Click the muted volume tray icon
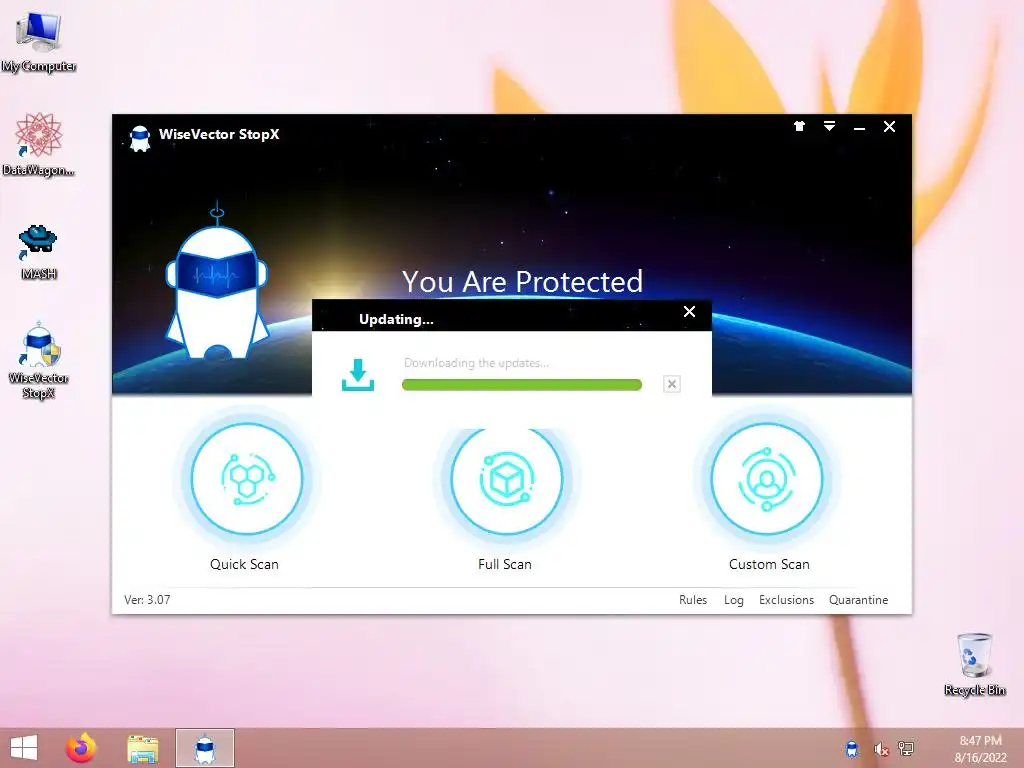This screenshot has height=768, width=1024. pos(881,748)
